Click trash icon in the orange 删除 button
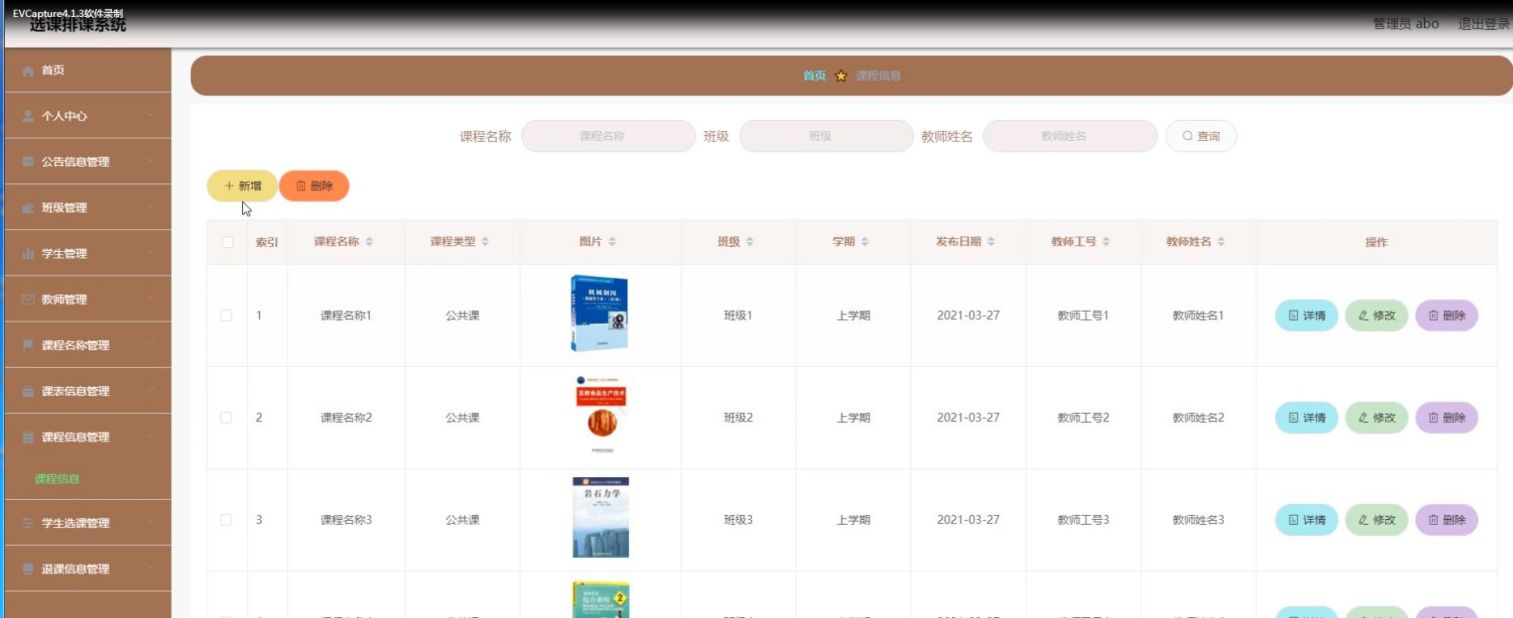Viewport: 1513px width, 618px height. pyautogui.click(x=301, y=186)
